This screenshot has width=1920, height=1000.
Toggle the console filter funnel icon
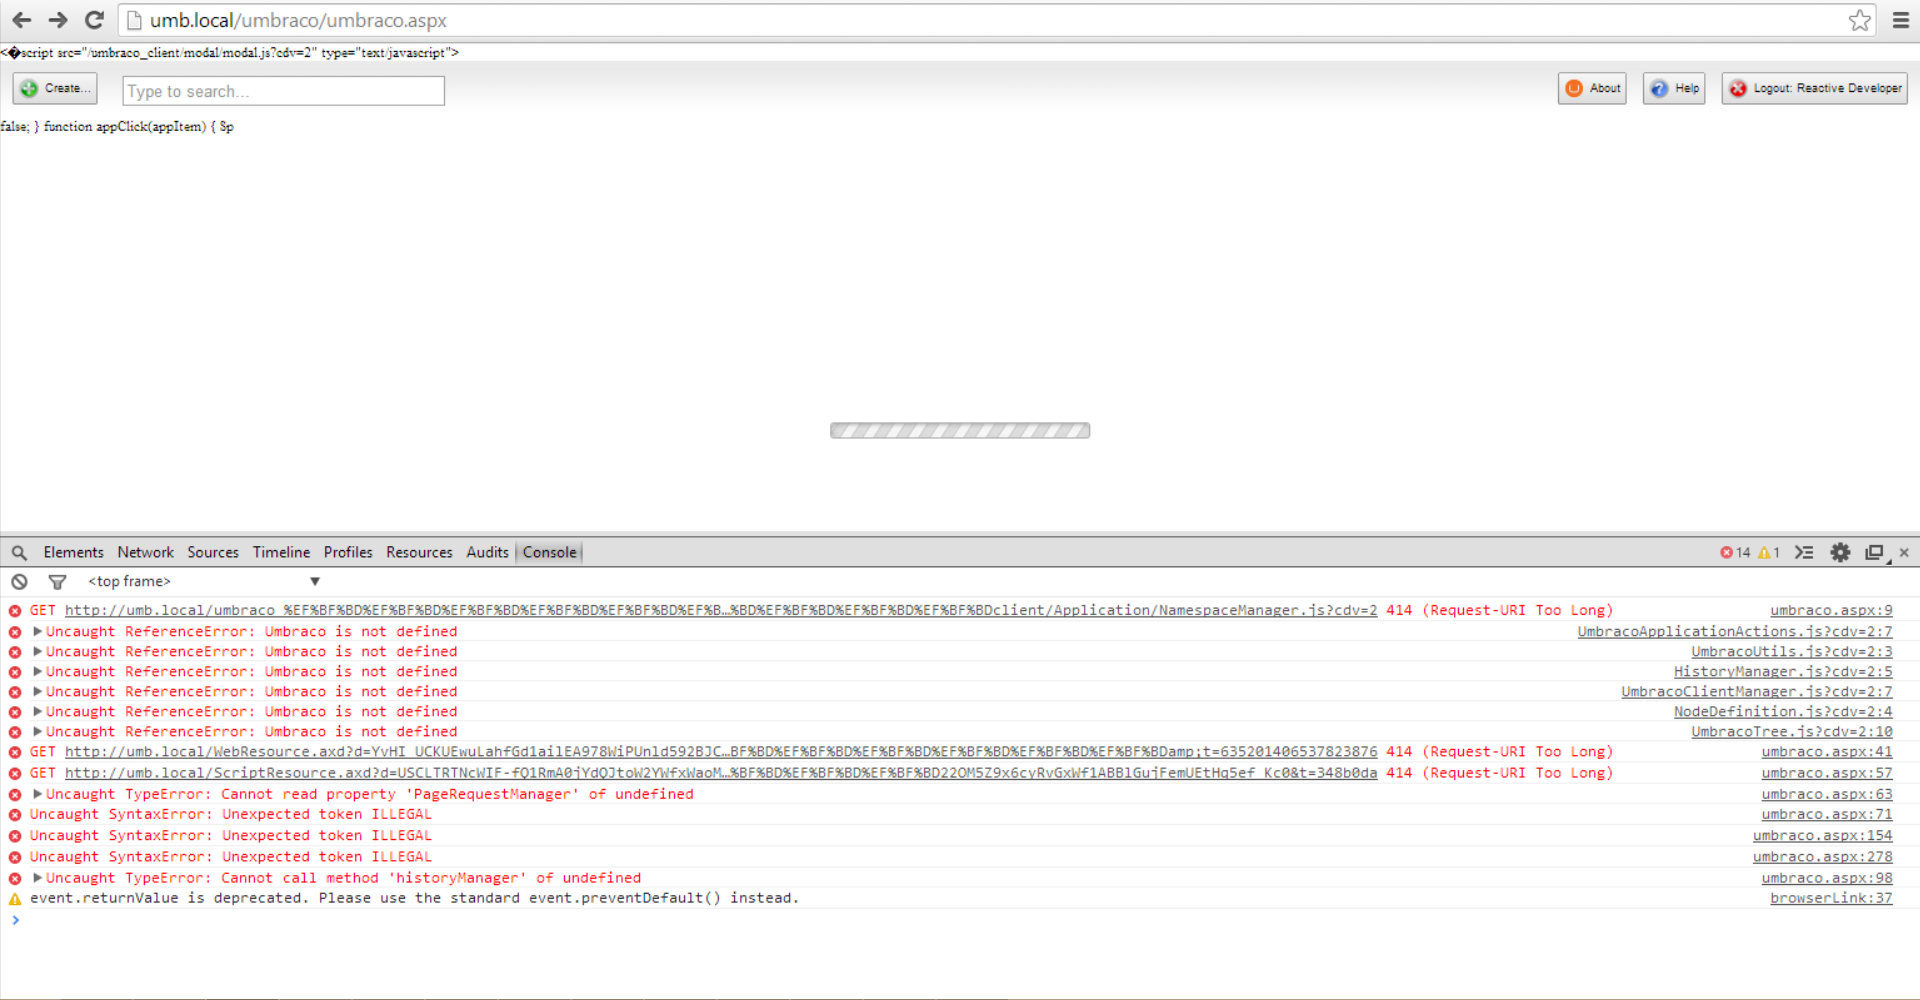[57, 581]
